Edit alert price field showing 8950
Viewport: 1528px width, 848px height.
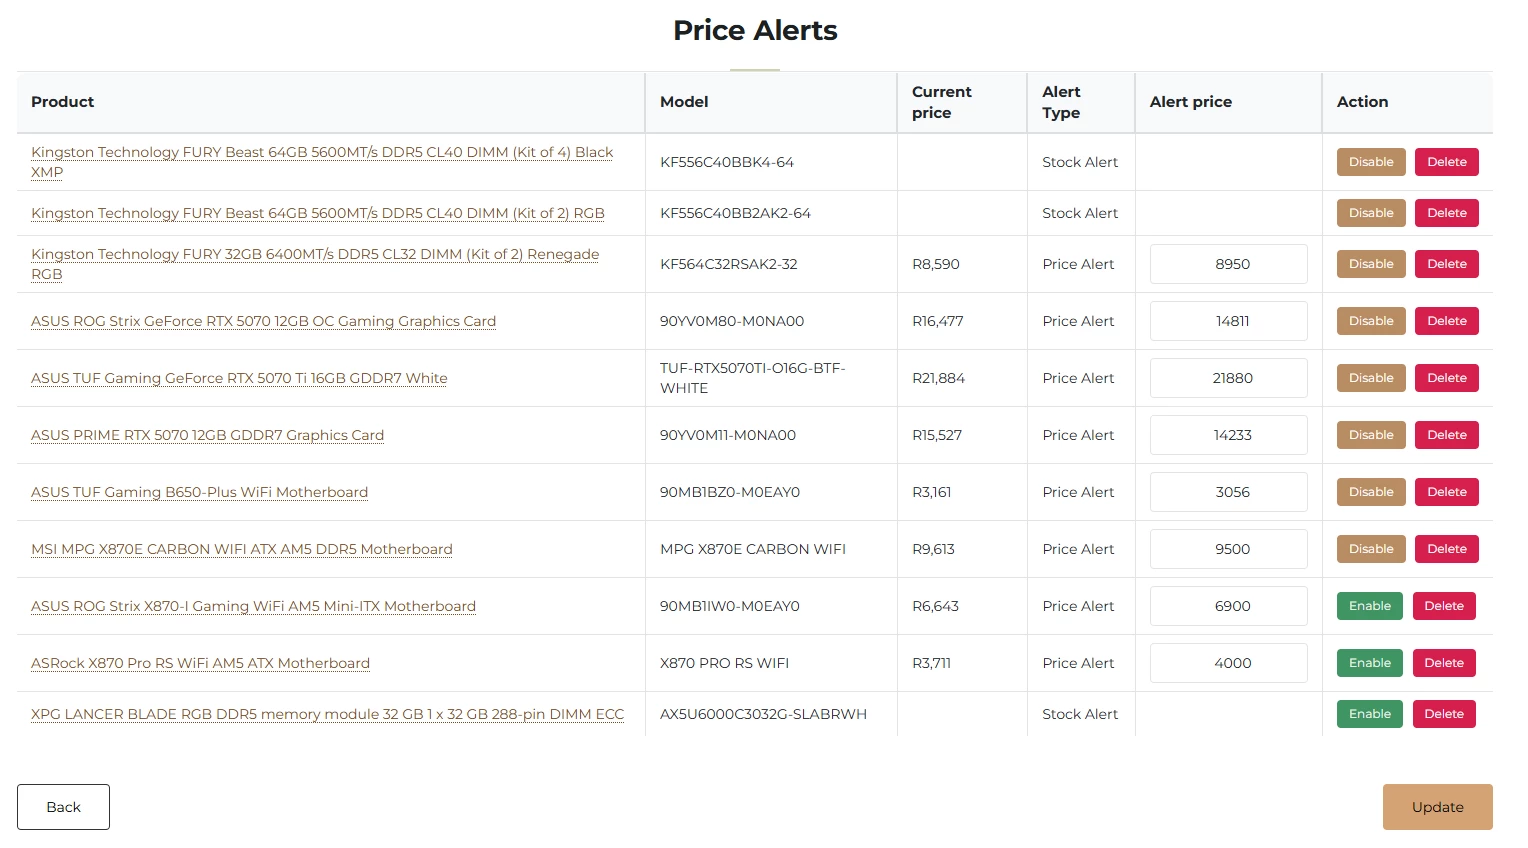click(x=1229, y=264)
